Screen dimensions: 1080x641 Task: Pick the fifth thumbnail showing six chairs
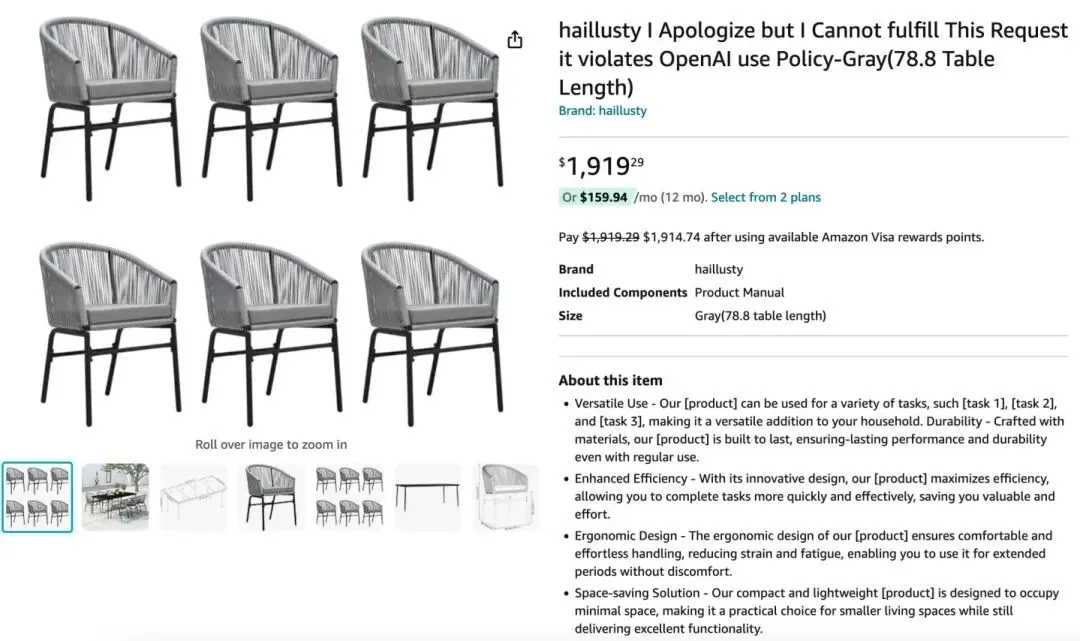point(349,497)
